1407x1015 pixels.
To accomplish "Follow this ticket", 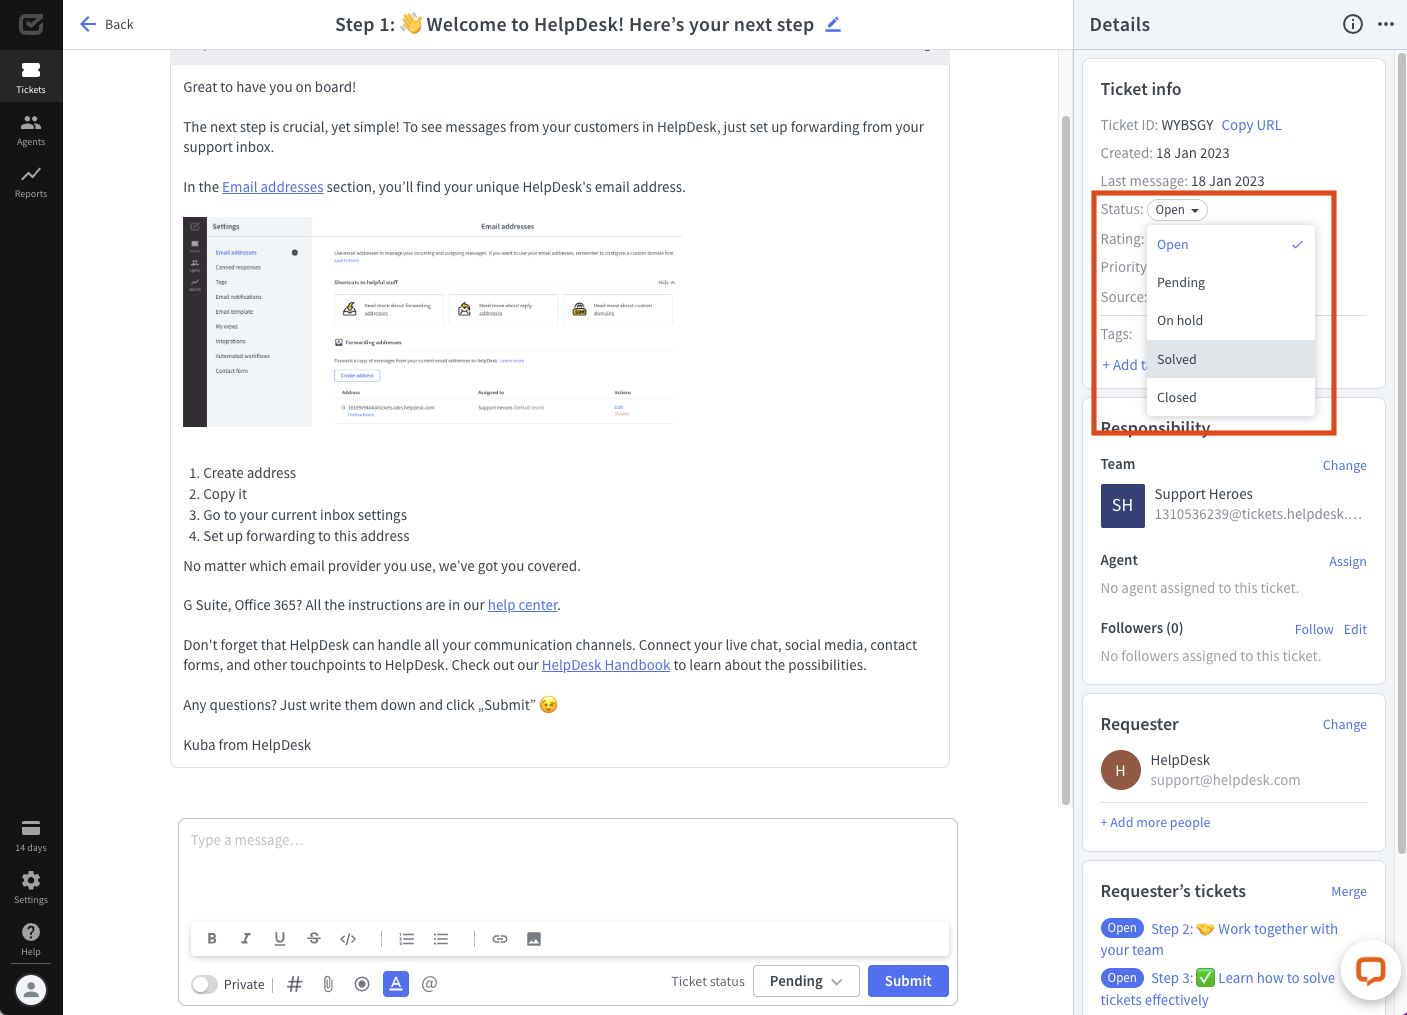I will point(1314,629).
